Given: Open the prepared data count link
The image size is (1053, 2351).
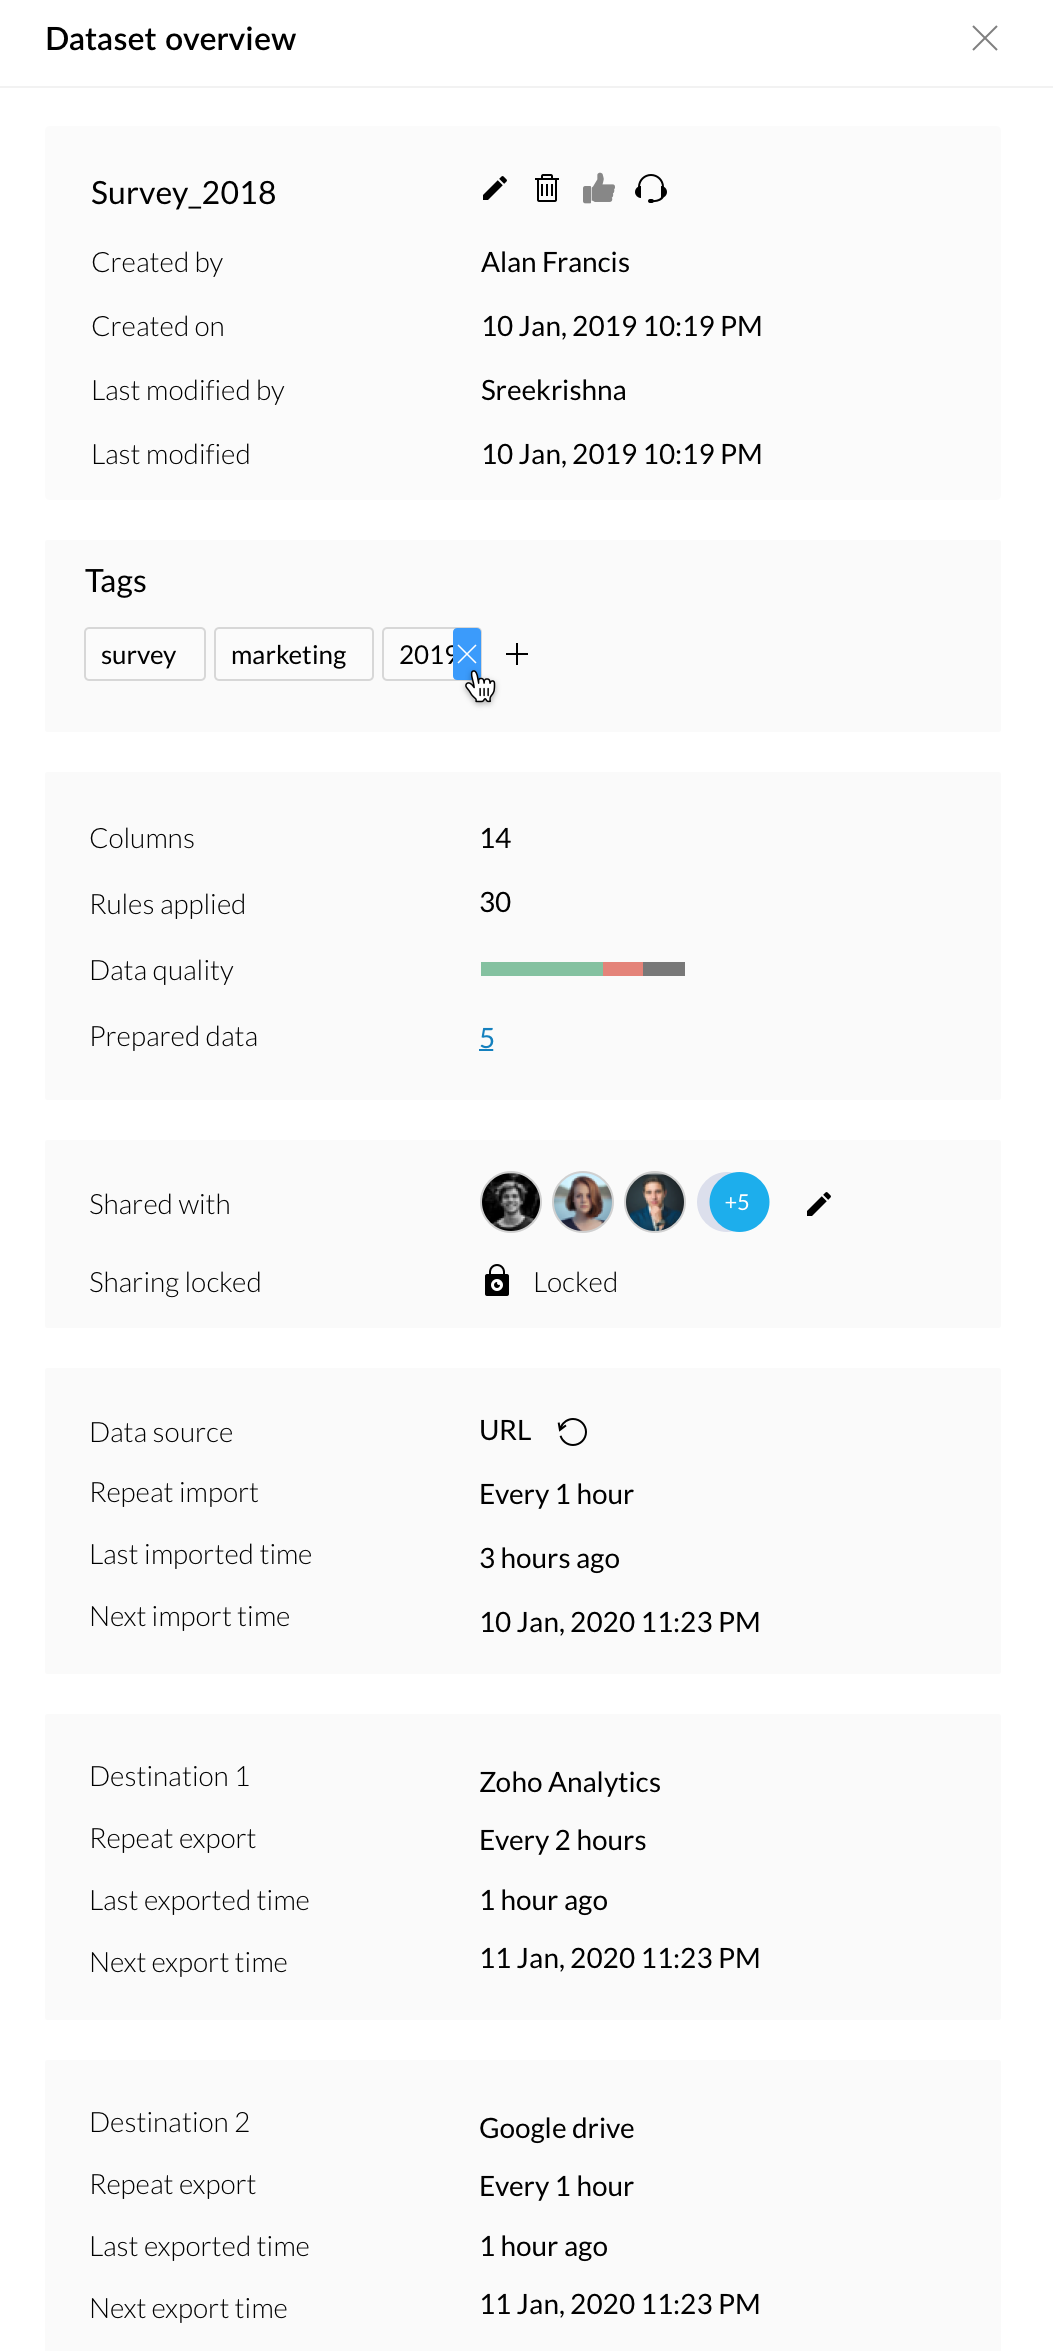Looking at the screenshot, I should [487, 1038].
